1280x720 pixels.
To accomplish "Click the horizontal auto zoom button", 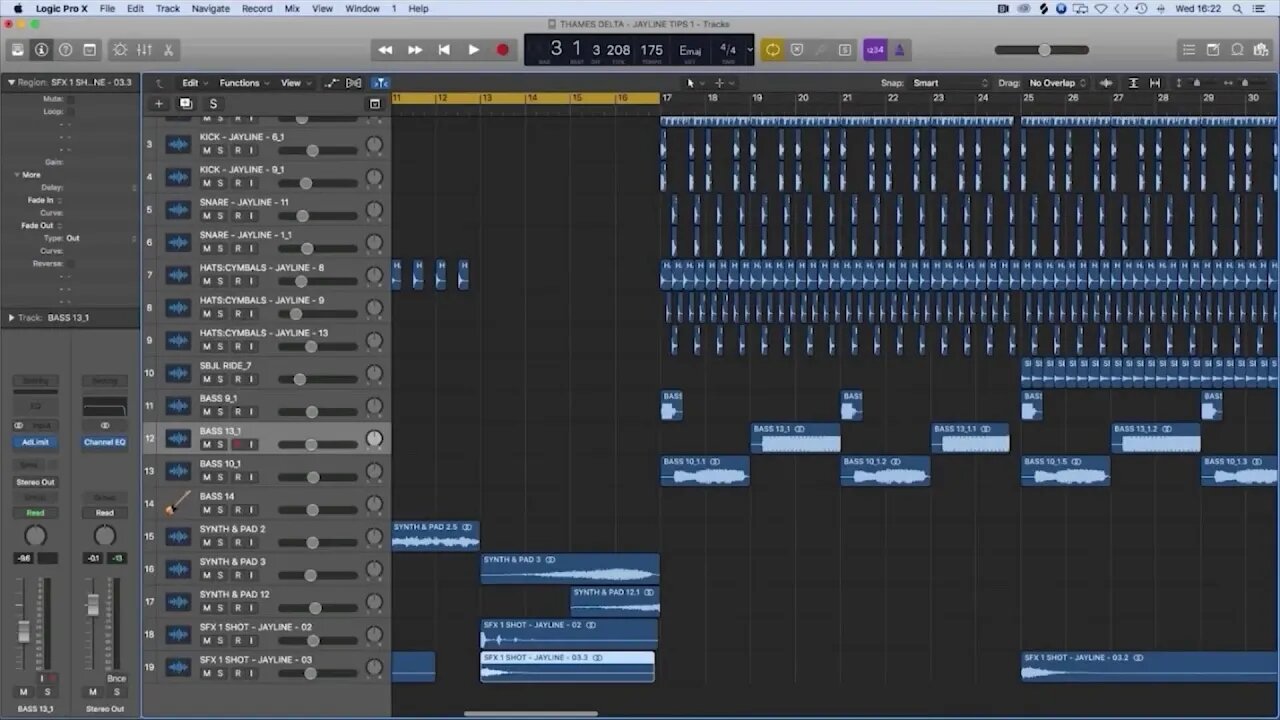I will point(1155,83).
